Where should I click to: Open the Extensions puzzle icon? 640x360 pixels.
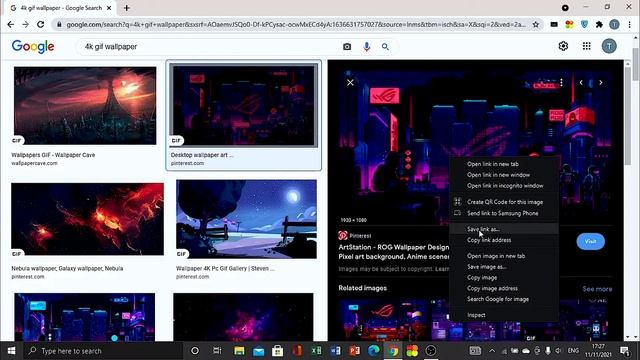pyautogui.click(x=599, y=24)
